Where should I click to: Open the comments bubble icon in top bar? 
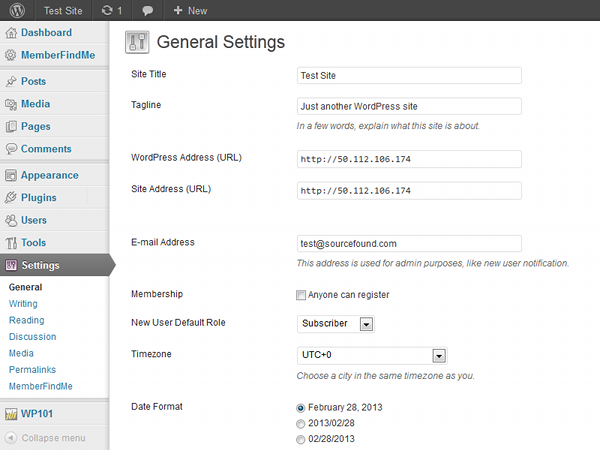click(148, 11)
